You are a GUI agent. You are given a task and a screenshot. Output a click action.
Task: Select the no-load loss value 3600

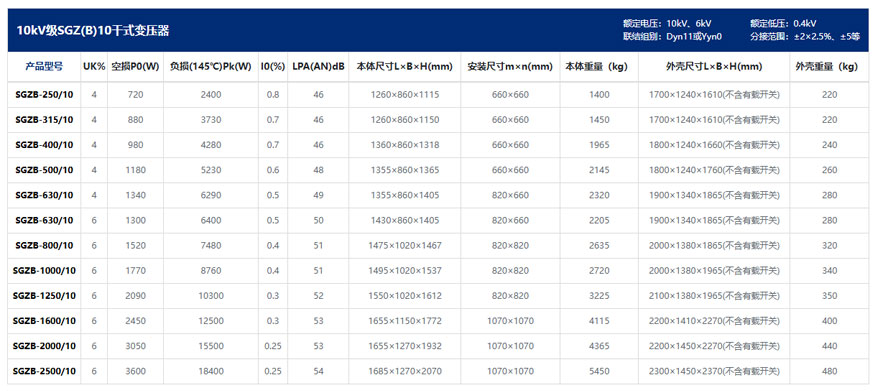point(135,371)
